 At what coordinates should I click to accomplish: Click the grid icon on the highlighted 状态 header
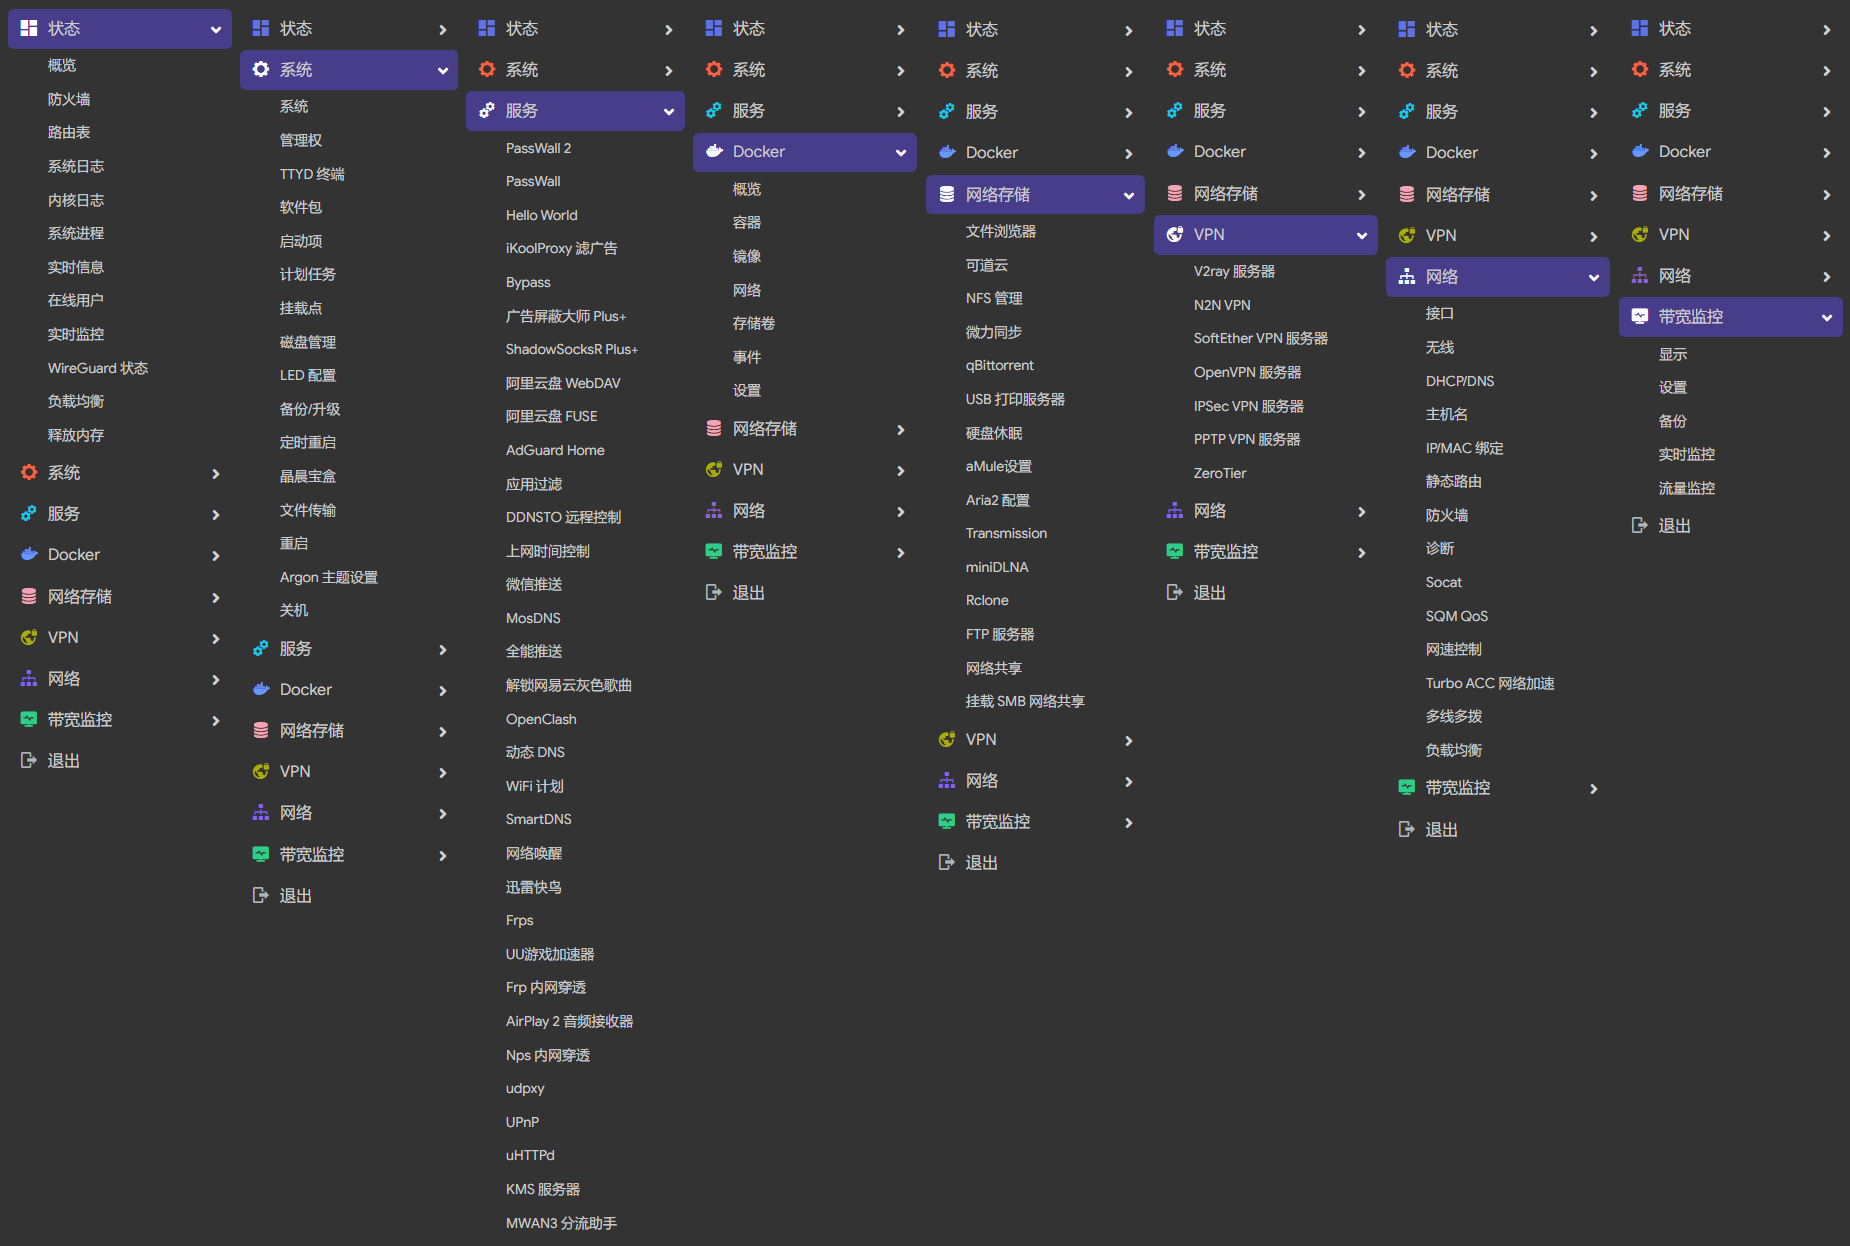tap(29, 29)
